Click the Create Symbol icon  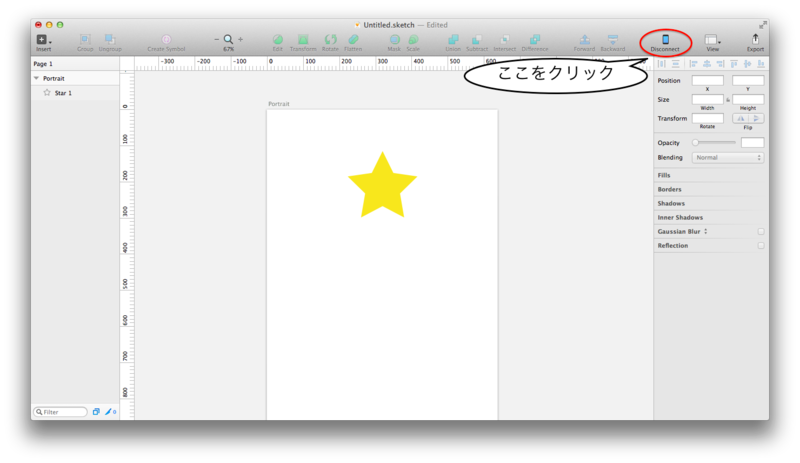(x=166, y=39)
